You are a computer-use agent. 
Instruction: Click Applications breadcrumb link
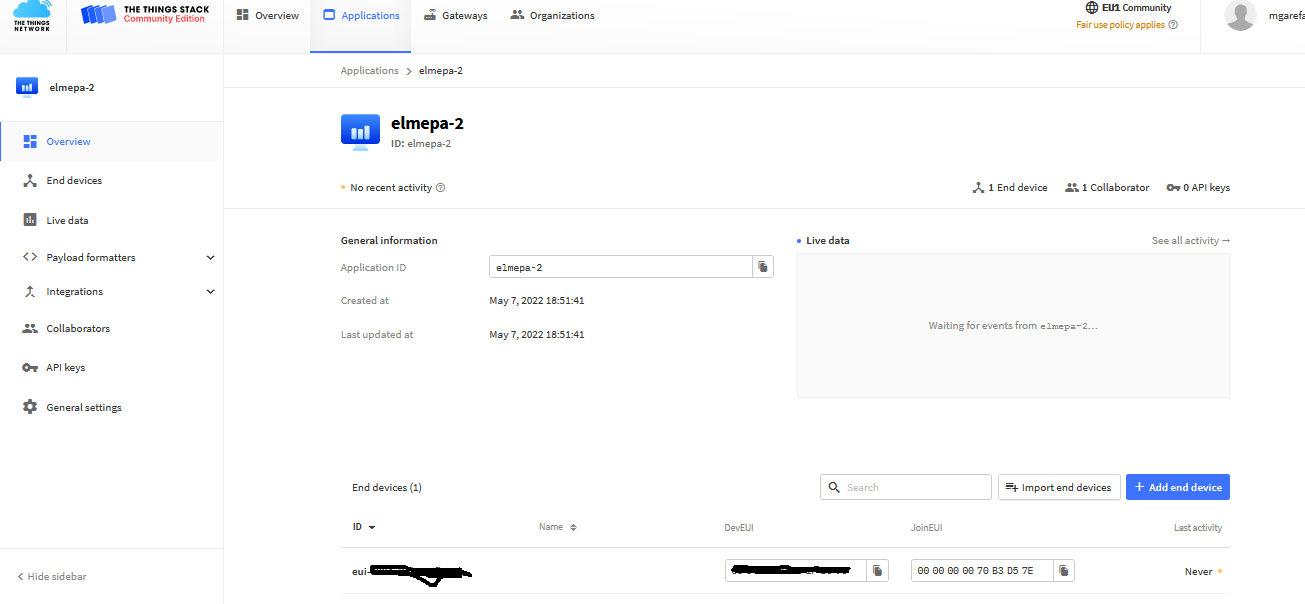pos(369,71)
